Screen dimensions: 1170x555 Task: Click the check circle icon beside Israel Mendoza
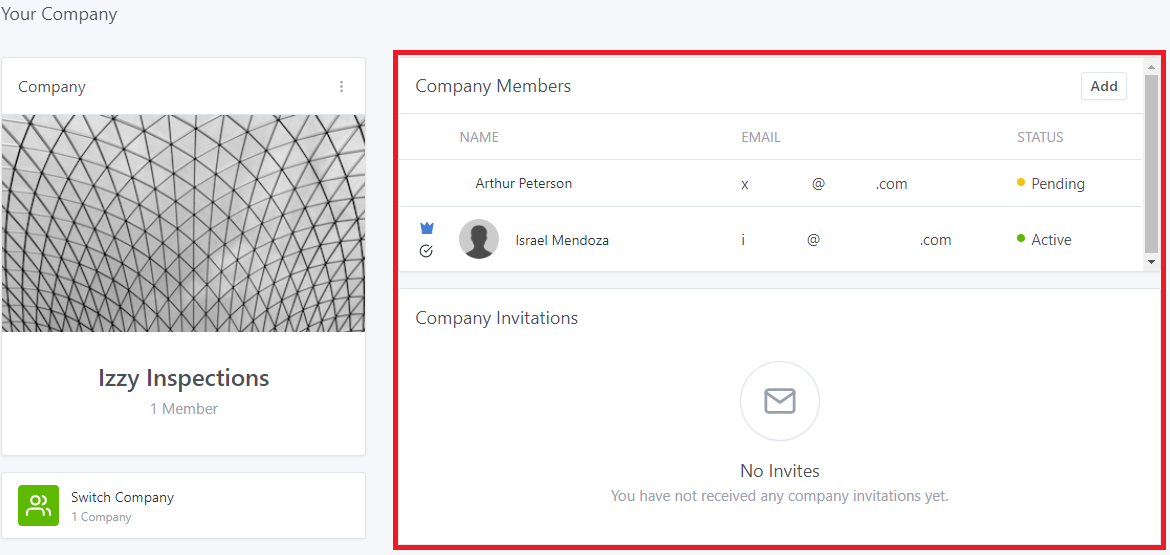tap(426, 251)
